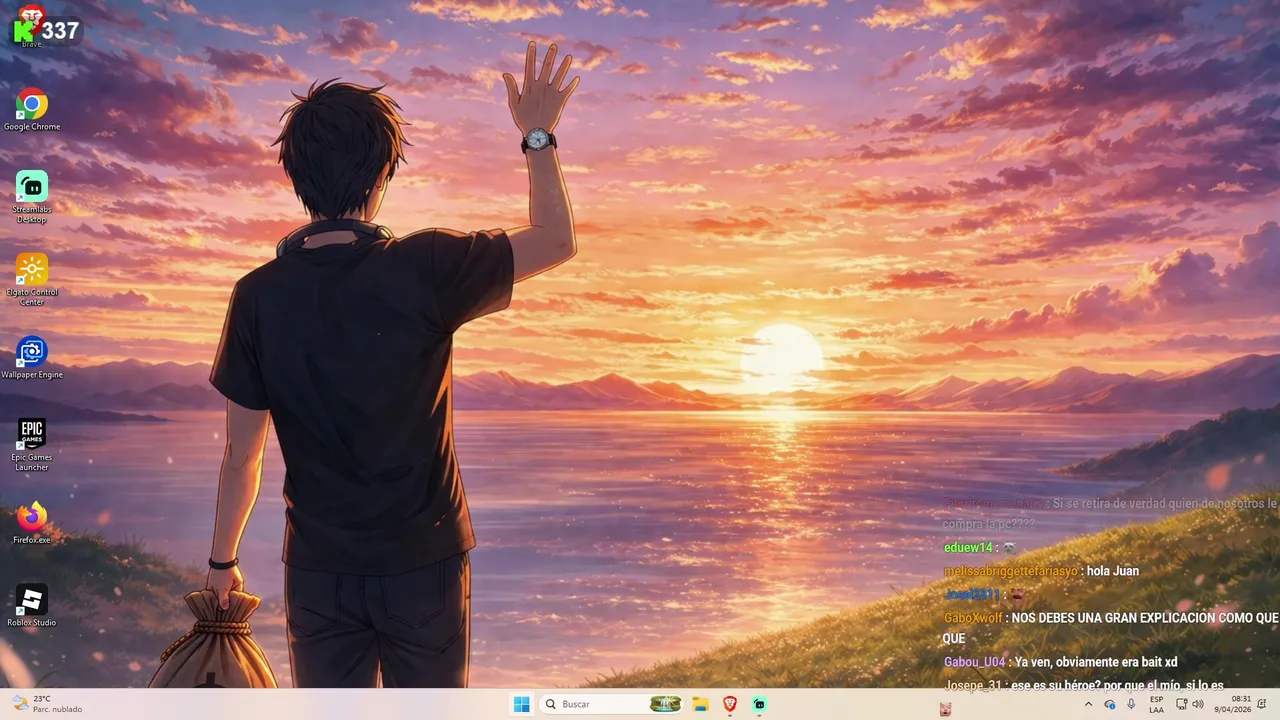Select the Elgato Control Center desktop icon
1280x720 pixels.
pyautogui.click(x=31, y=279)
